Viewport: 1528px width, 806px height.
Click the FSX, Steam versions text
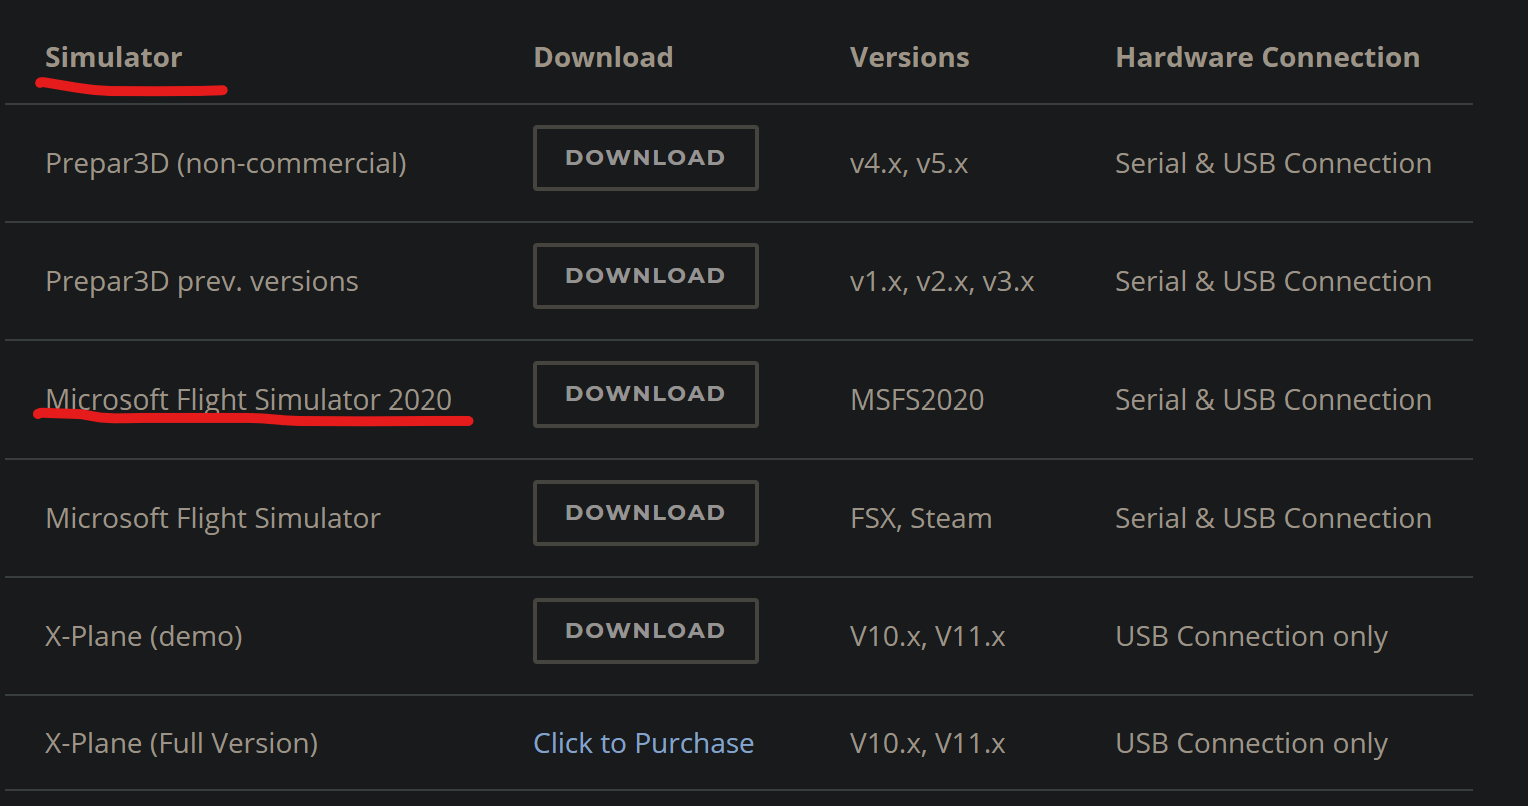tap(921, 518)
